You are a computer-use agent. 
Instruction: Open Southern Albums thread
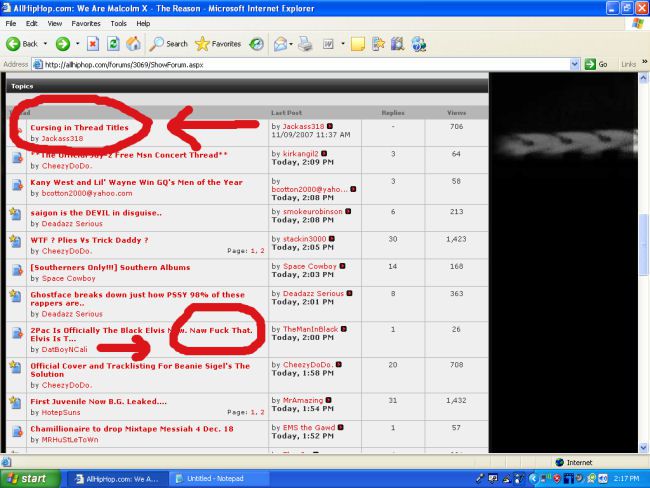(x=110, y=267)
